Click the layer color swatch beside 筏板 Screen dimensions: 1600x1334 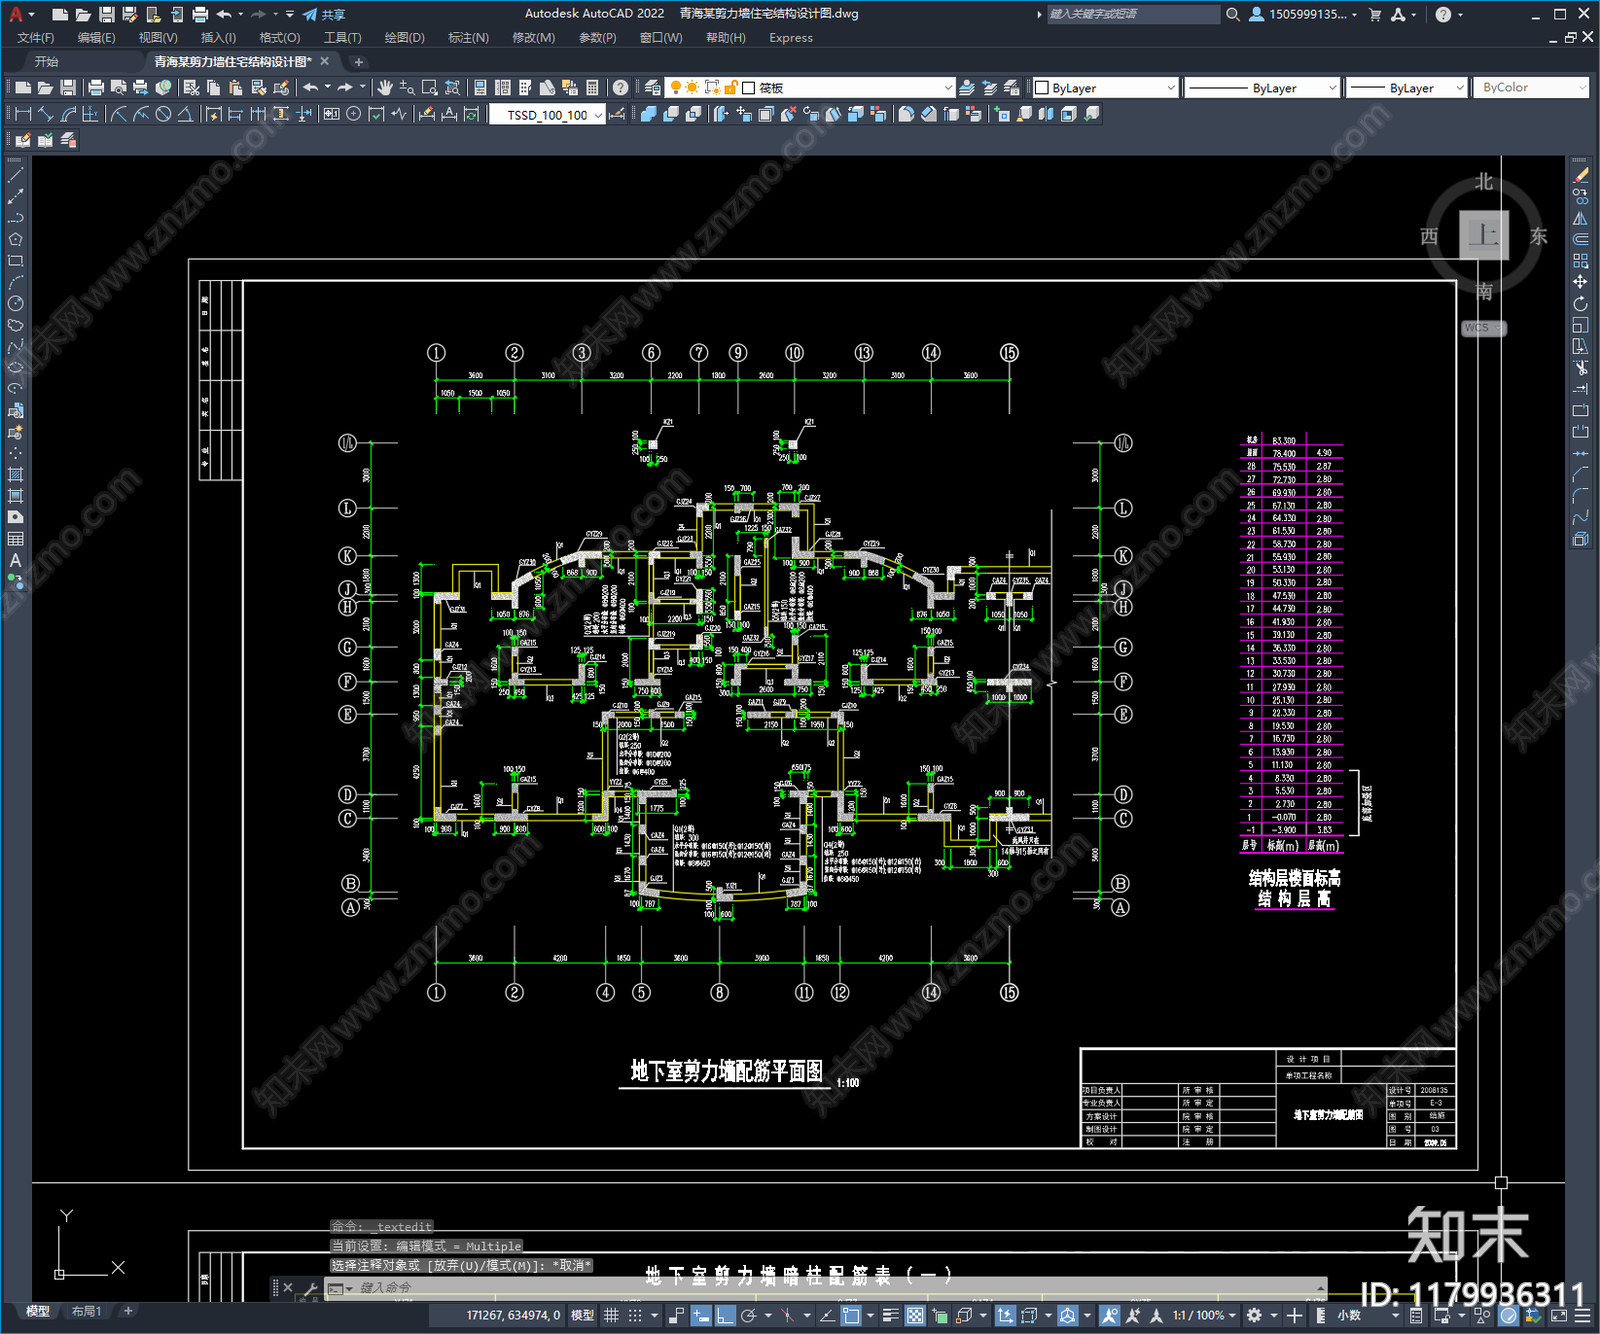pyautogui.click(x=748, y=88)
